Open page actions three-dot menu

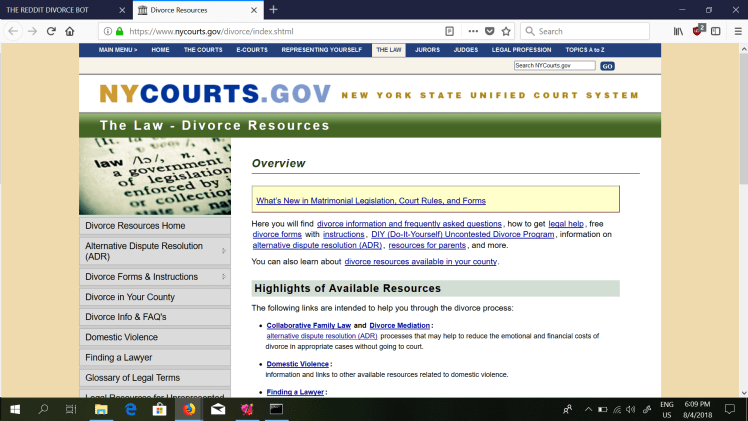tap(473, 31)
